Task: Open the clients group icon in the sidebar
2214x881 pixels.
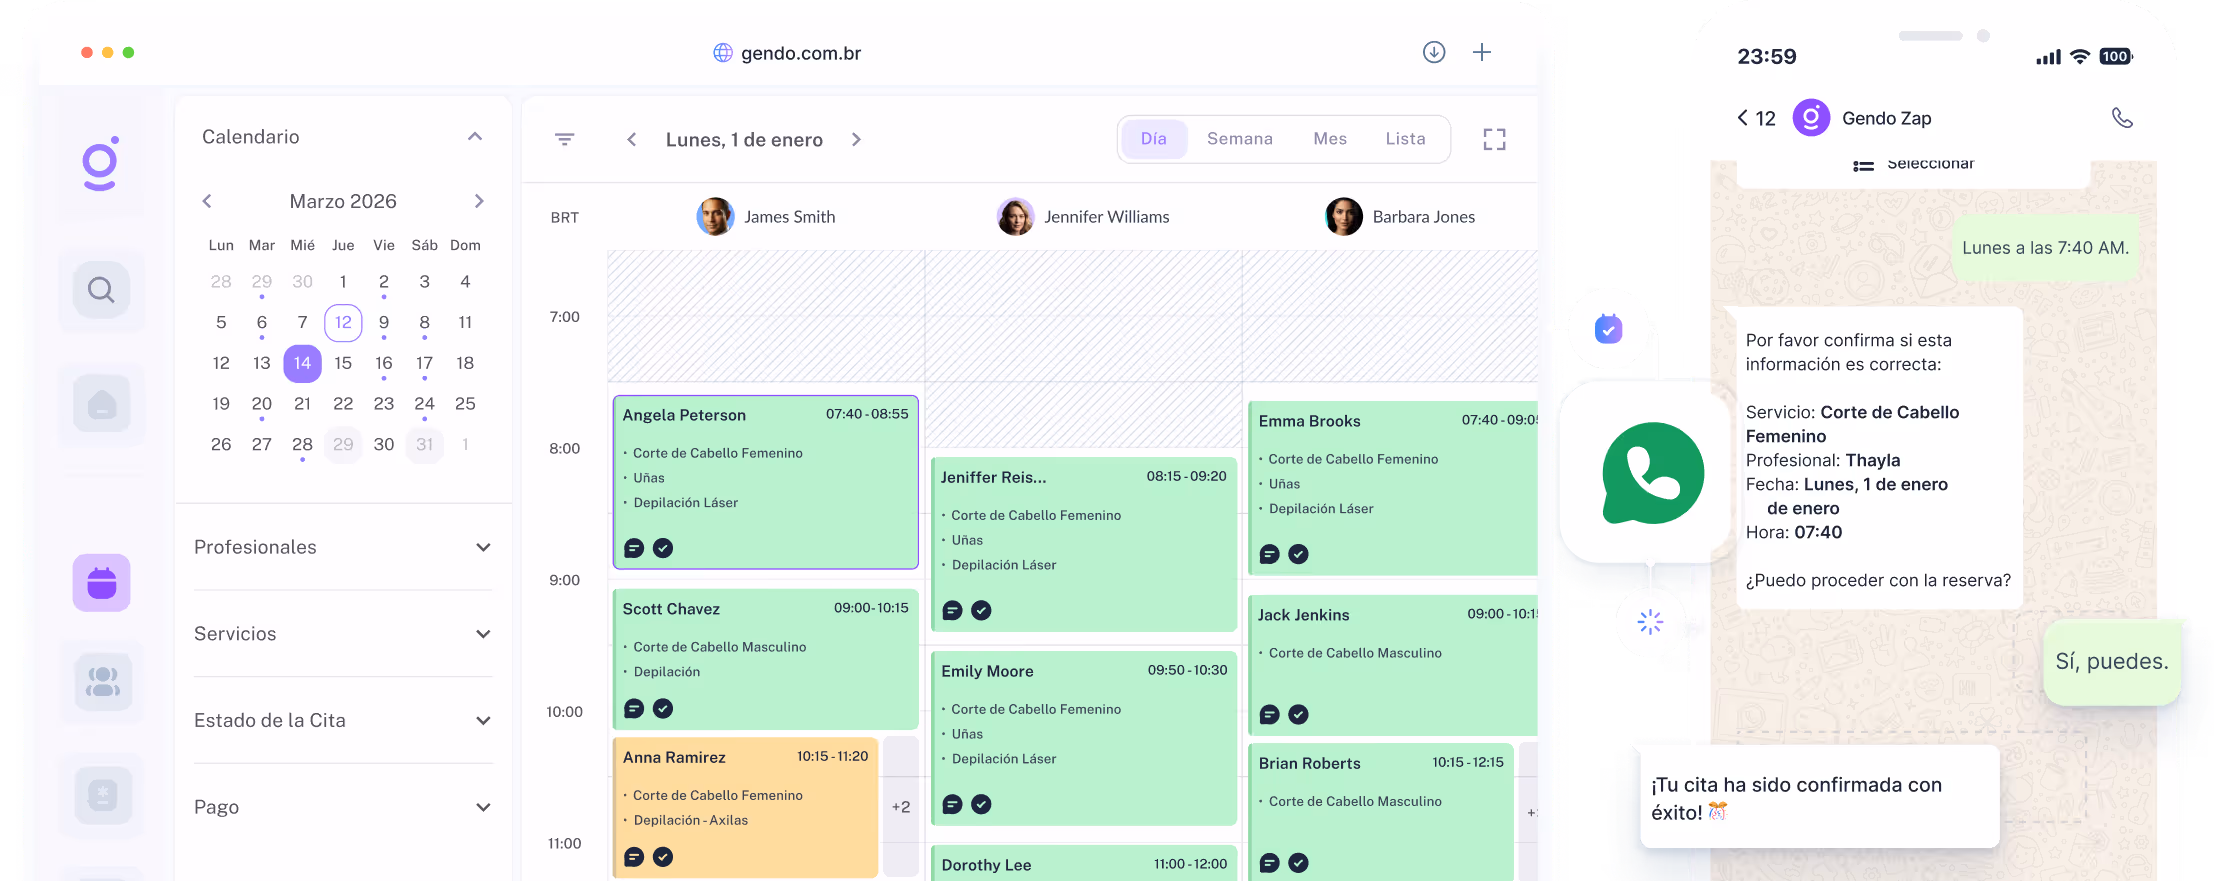Action: click(x=101, y=682)
